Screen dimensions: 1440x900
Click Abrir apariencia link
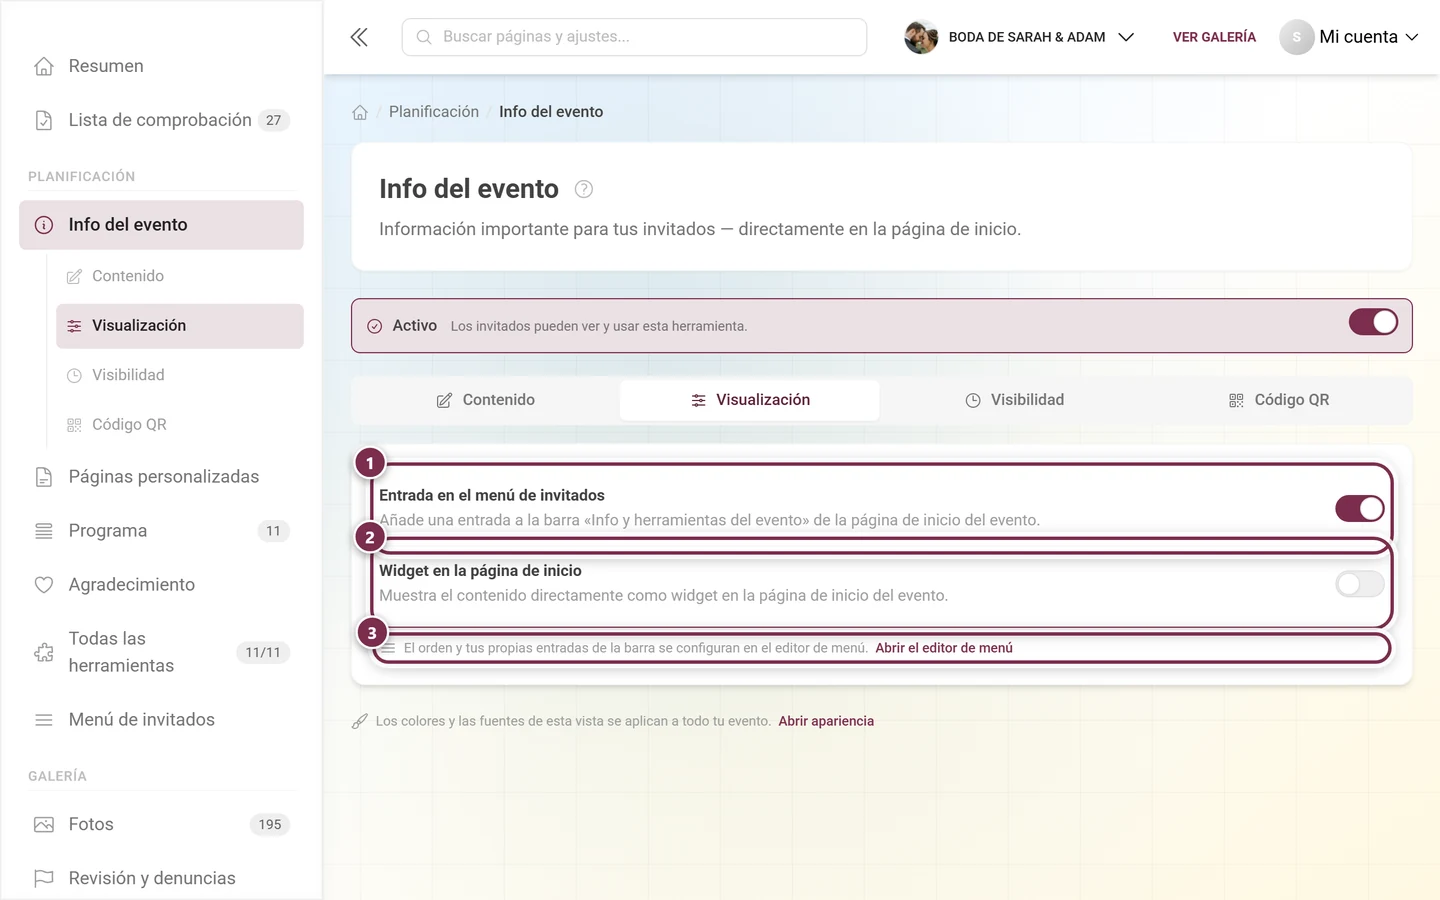[826, 721]
